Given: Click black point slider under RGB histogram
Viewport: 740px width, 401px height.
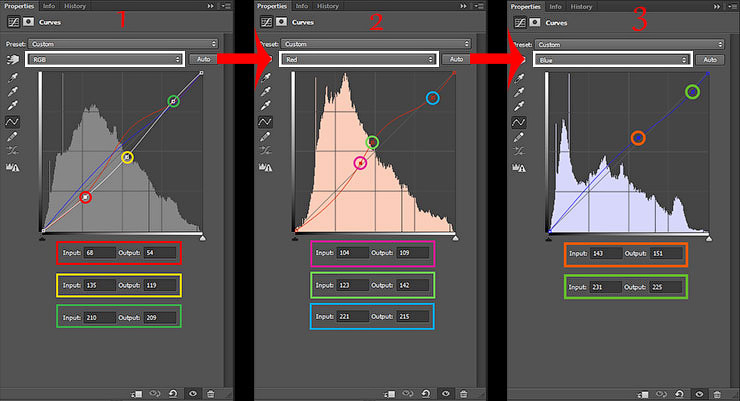Looking at the screenshot, I should coord(43,238).
